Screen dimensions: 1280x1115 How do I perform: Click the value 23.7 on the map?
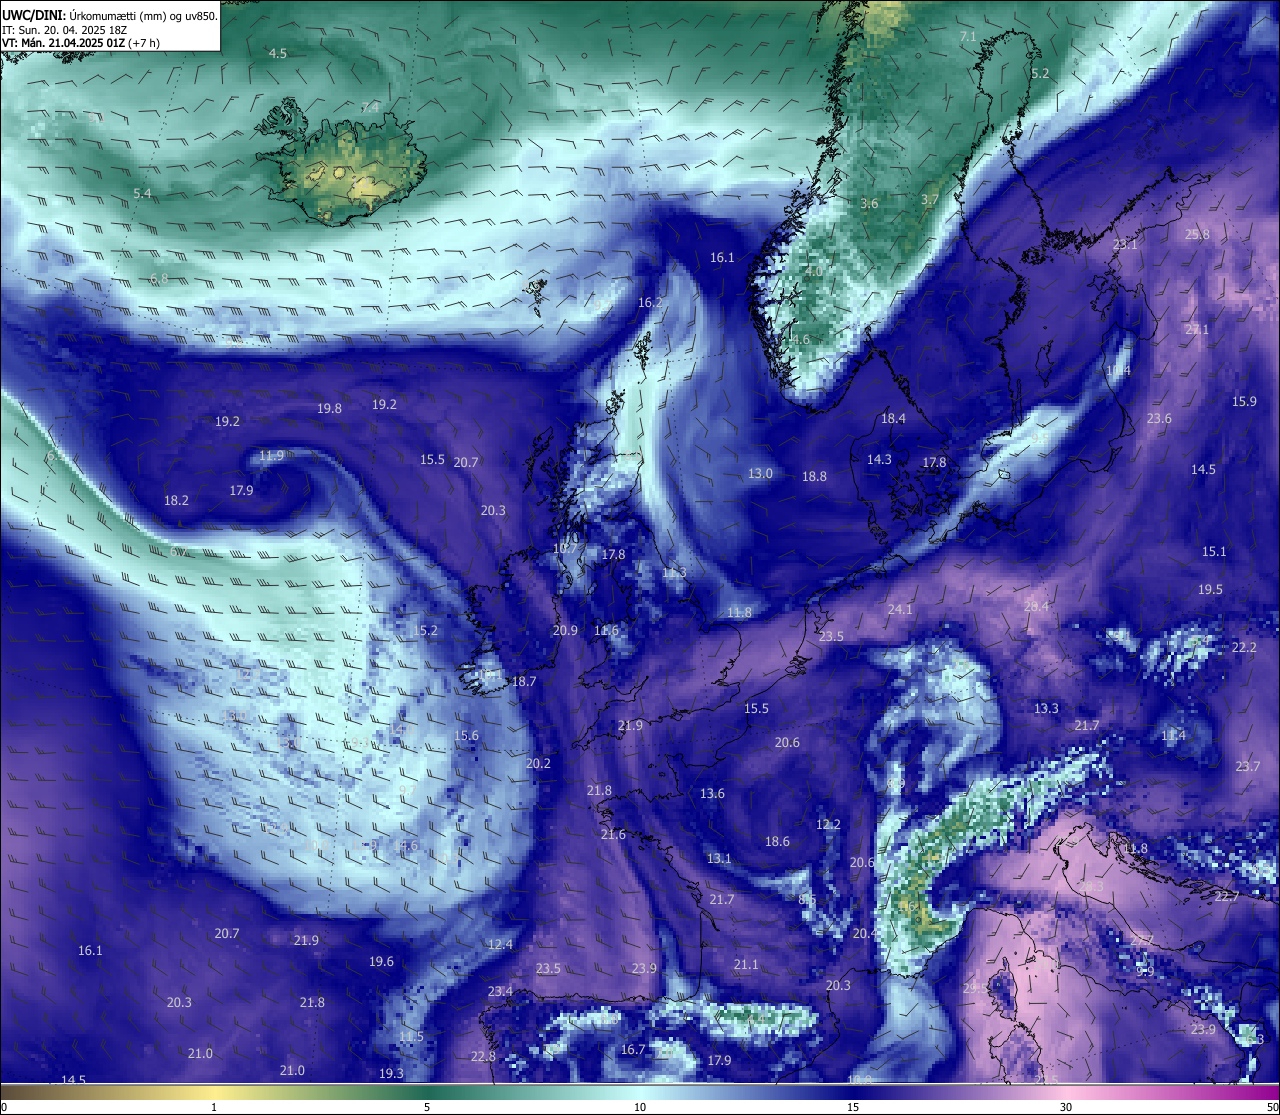(x=1247, y=766)
